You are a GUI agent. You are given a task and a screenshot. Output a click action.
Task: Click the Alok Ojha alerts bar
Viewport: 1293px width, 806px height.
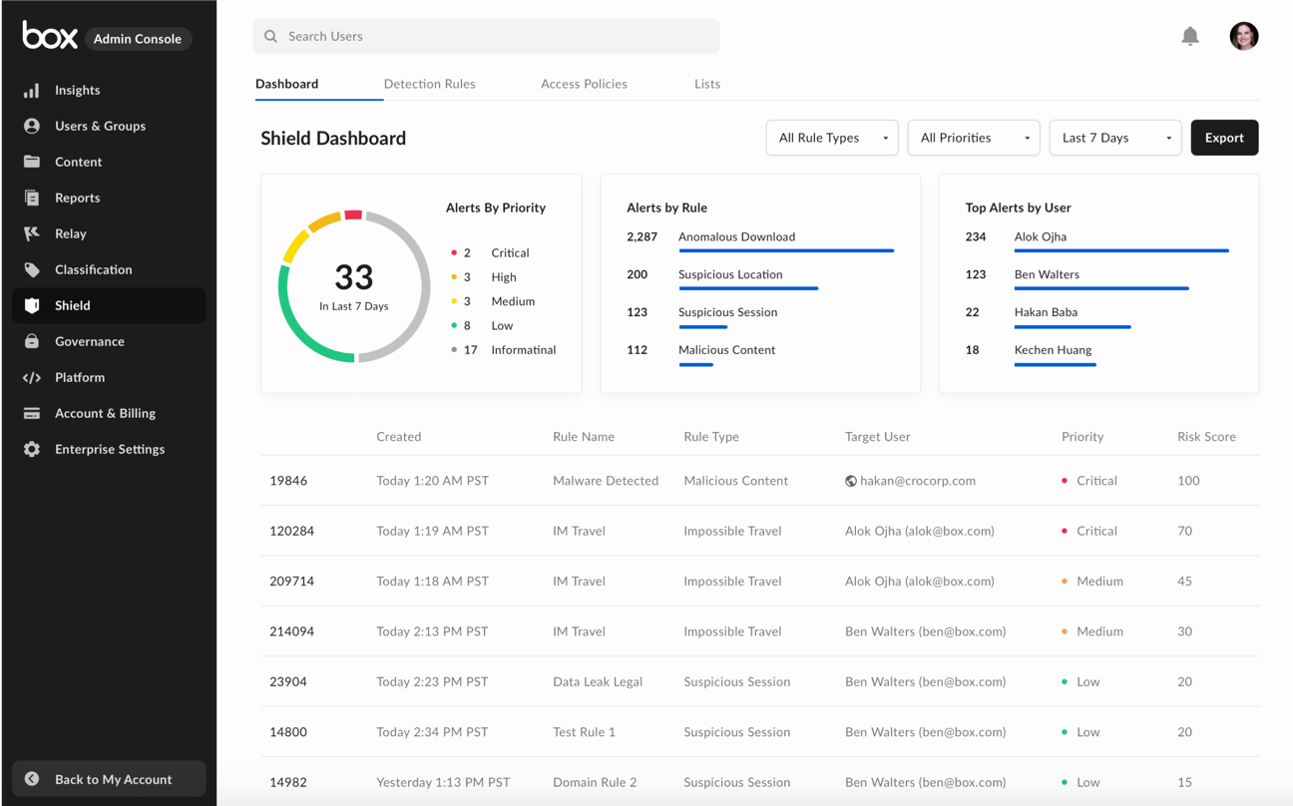1121,251
